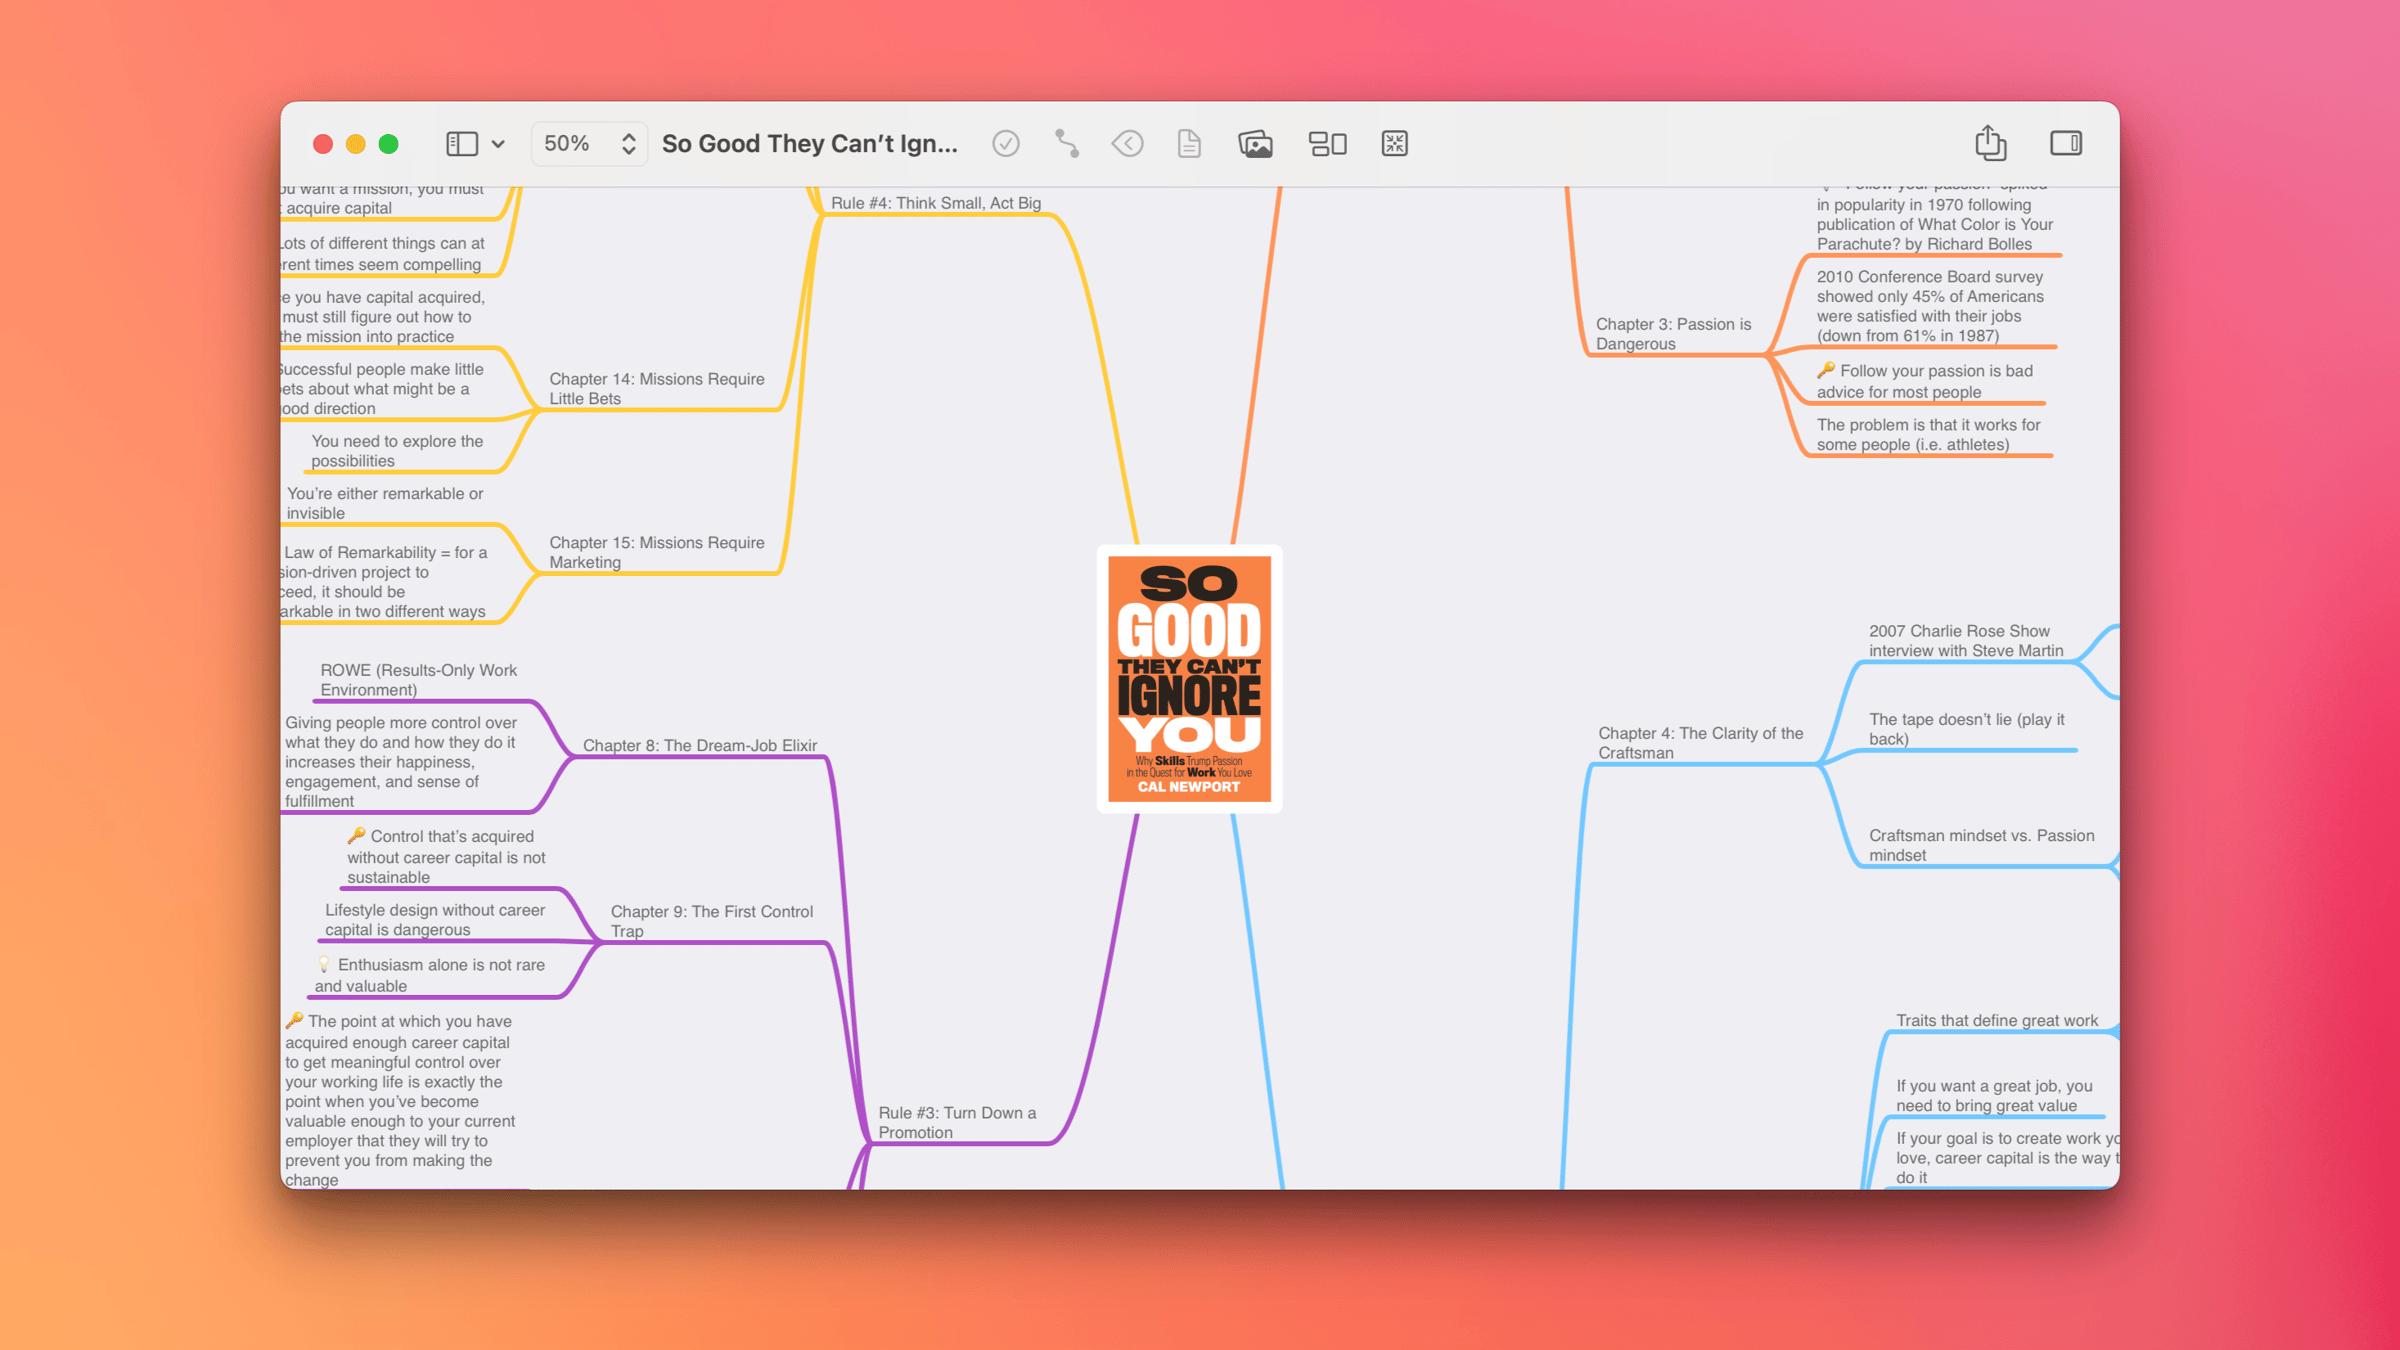Select 'Control that's acquired without career capital' node
The width and height of the screenshot is (2400, 1350).
(x=446, y=857)
